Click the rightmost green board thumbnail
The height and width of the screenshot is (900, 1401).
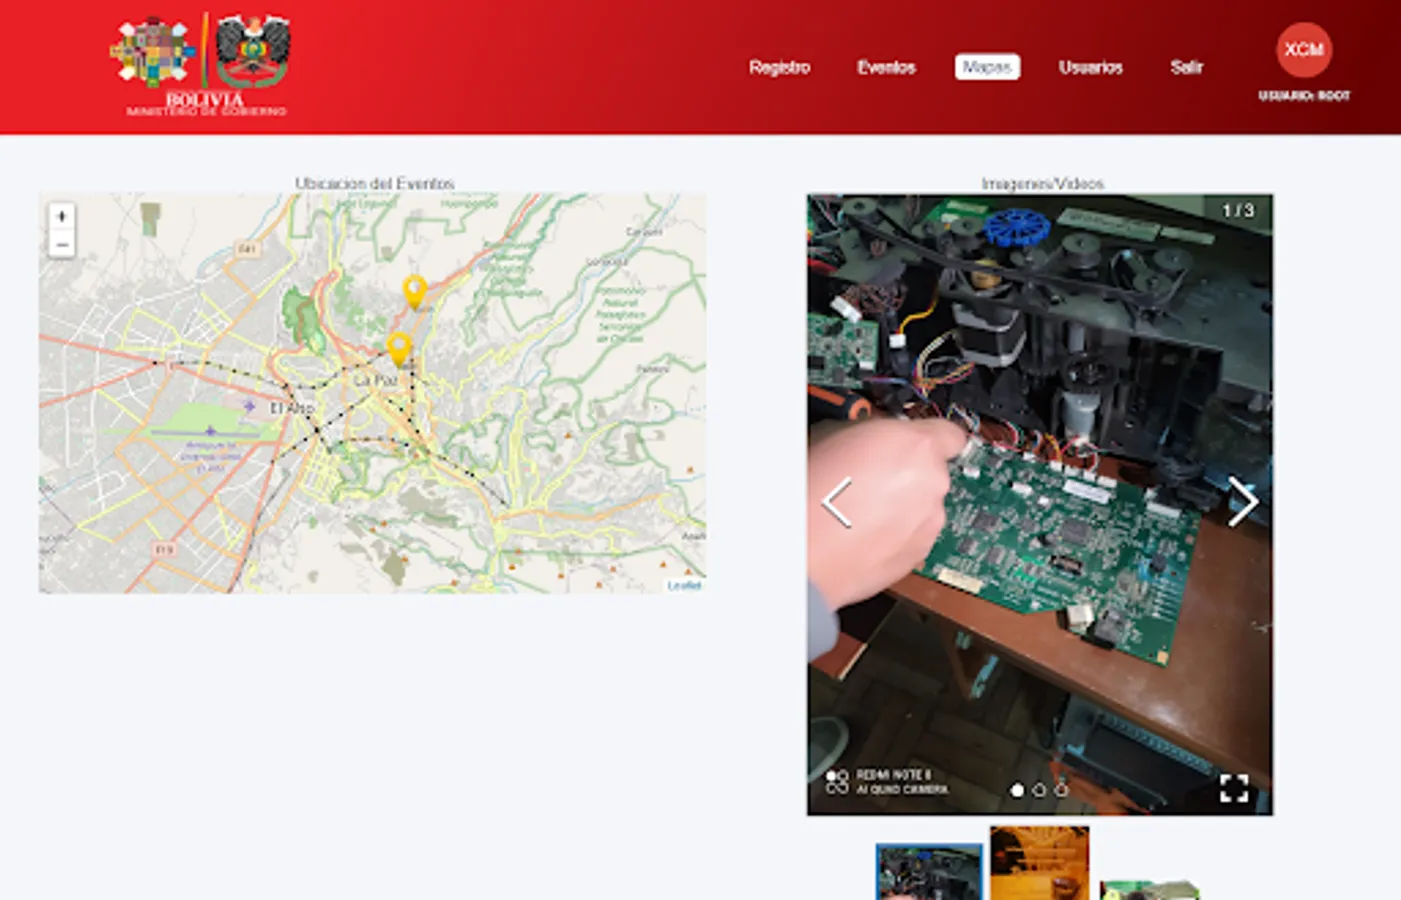pyautogui.click(x=1150, y=884)
